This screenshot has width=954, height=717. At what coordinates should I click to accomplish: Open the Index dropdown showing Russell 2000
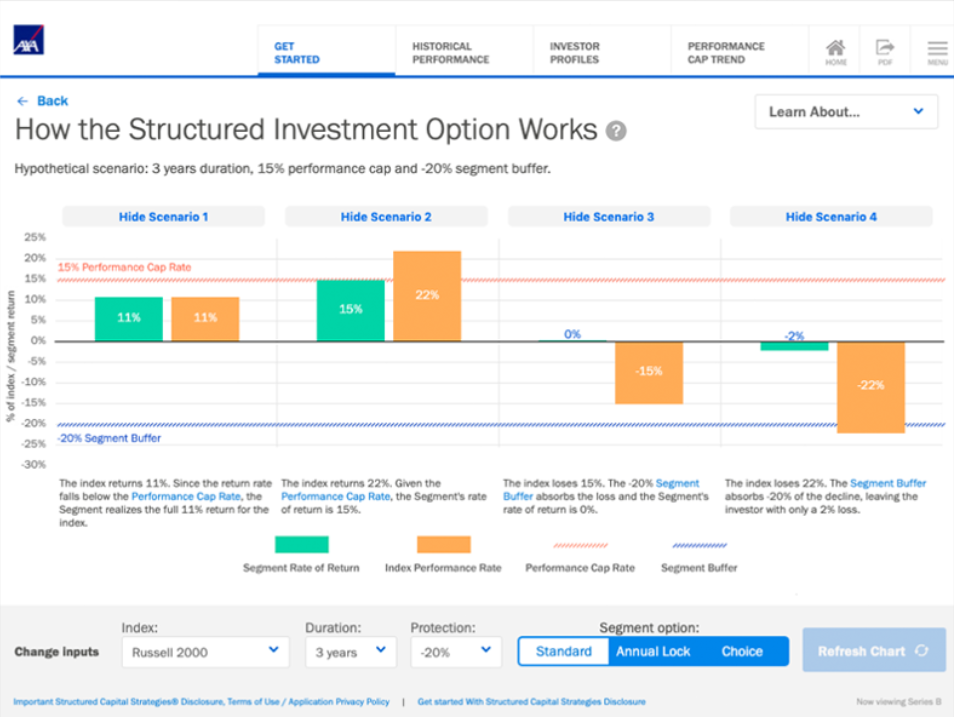tap(205, 652)
